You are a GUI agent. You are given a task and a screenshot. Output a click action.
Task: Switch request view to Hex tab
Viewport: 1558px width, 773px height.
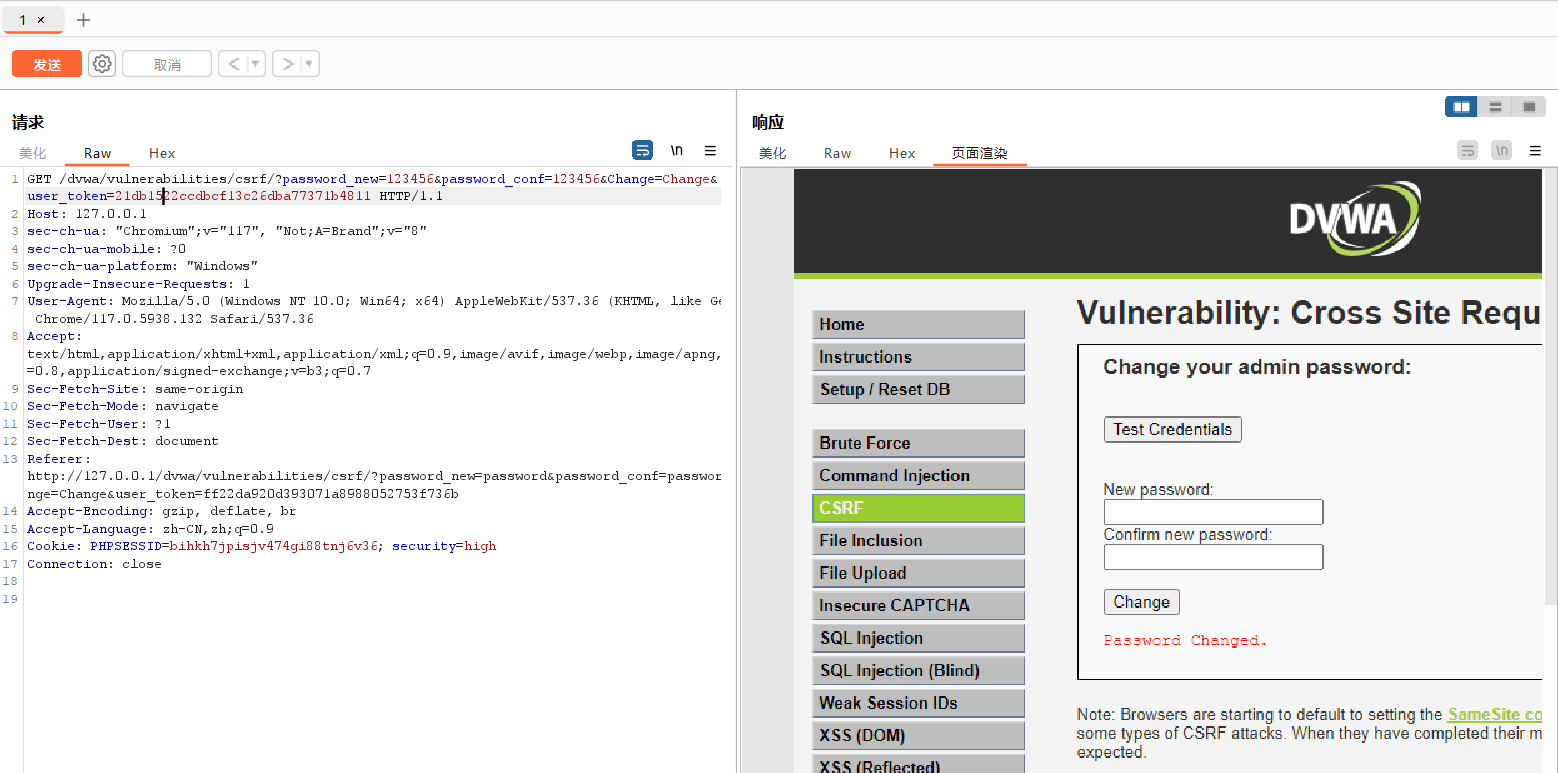[162, 153]
